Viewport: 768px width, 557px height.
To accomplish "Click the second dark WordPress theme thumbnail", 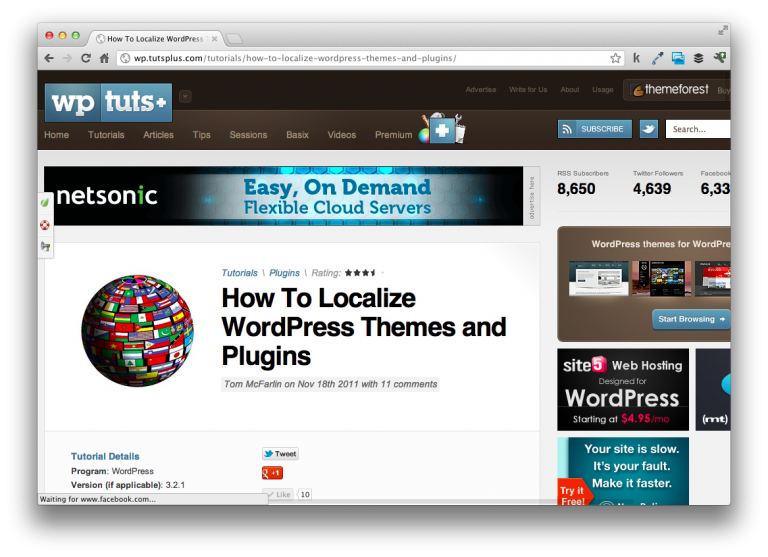I will [661, 278].
